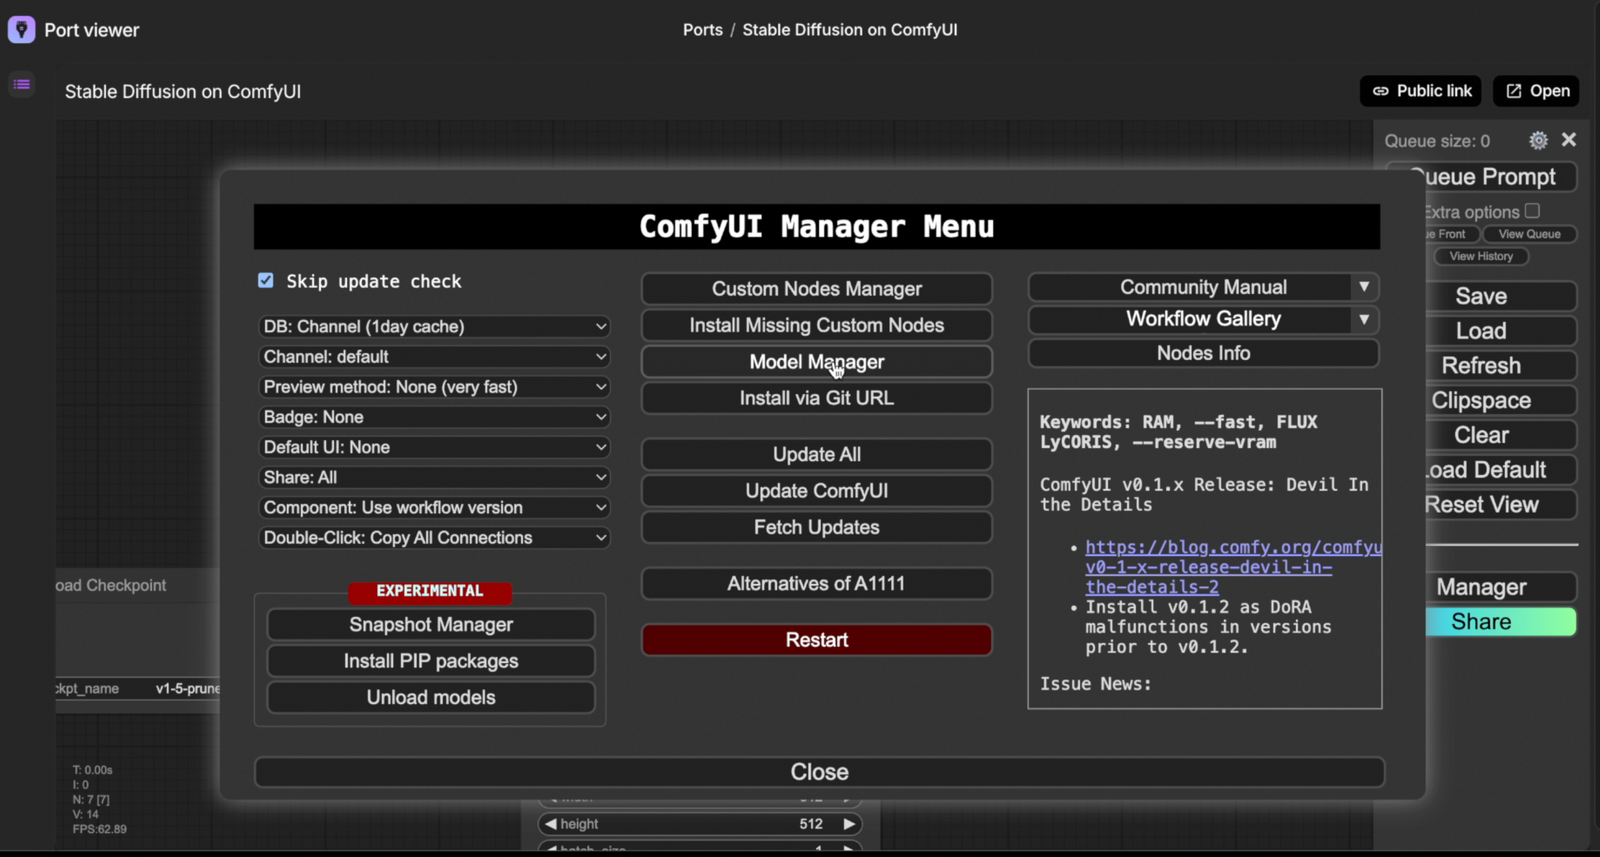Screen dimensions: 1600x857
Task: Open the blog.comfy.org release link
Action: [x=1233, y=567]
